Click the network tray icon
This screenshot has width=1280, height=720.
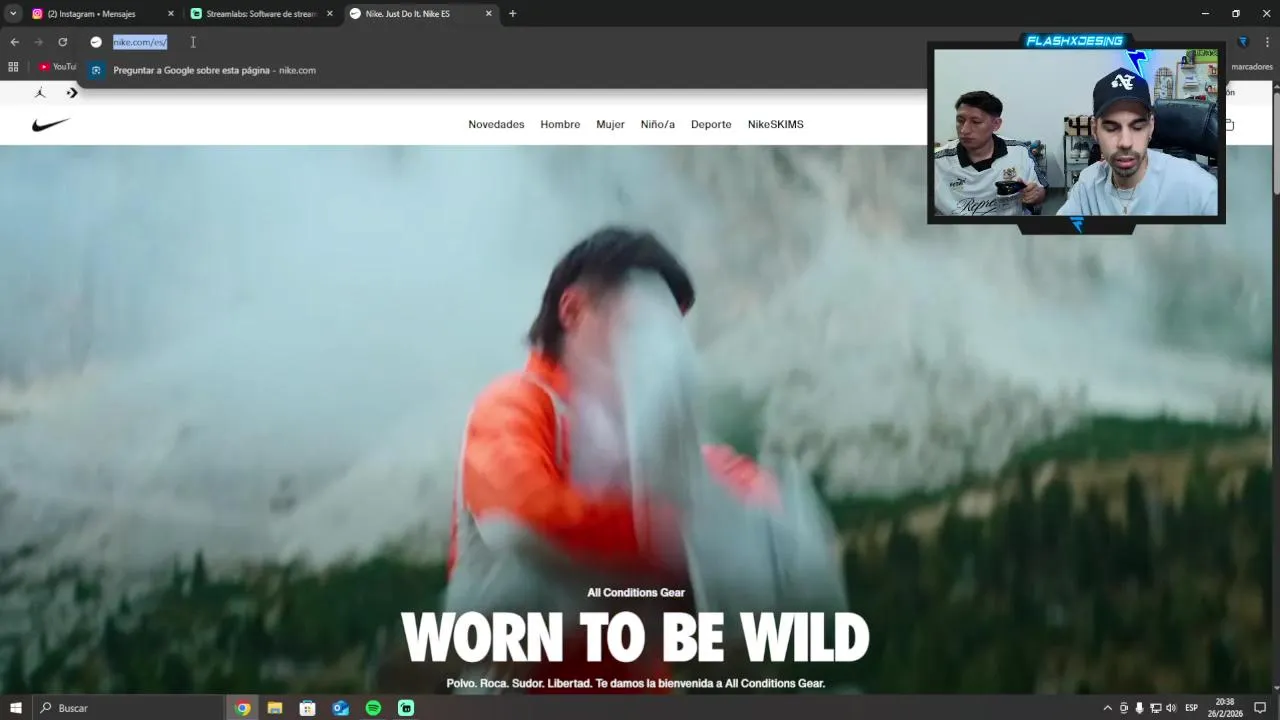click(x=1155, y=708)
